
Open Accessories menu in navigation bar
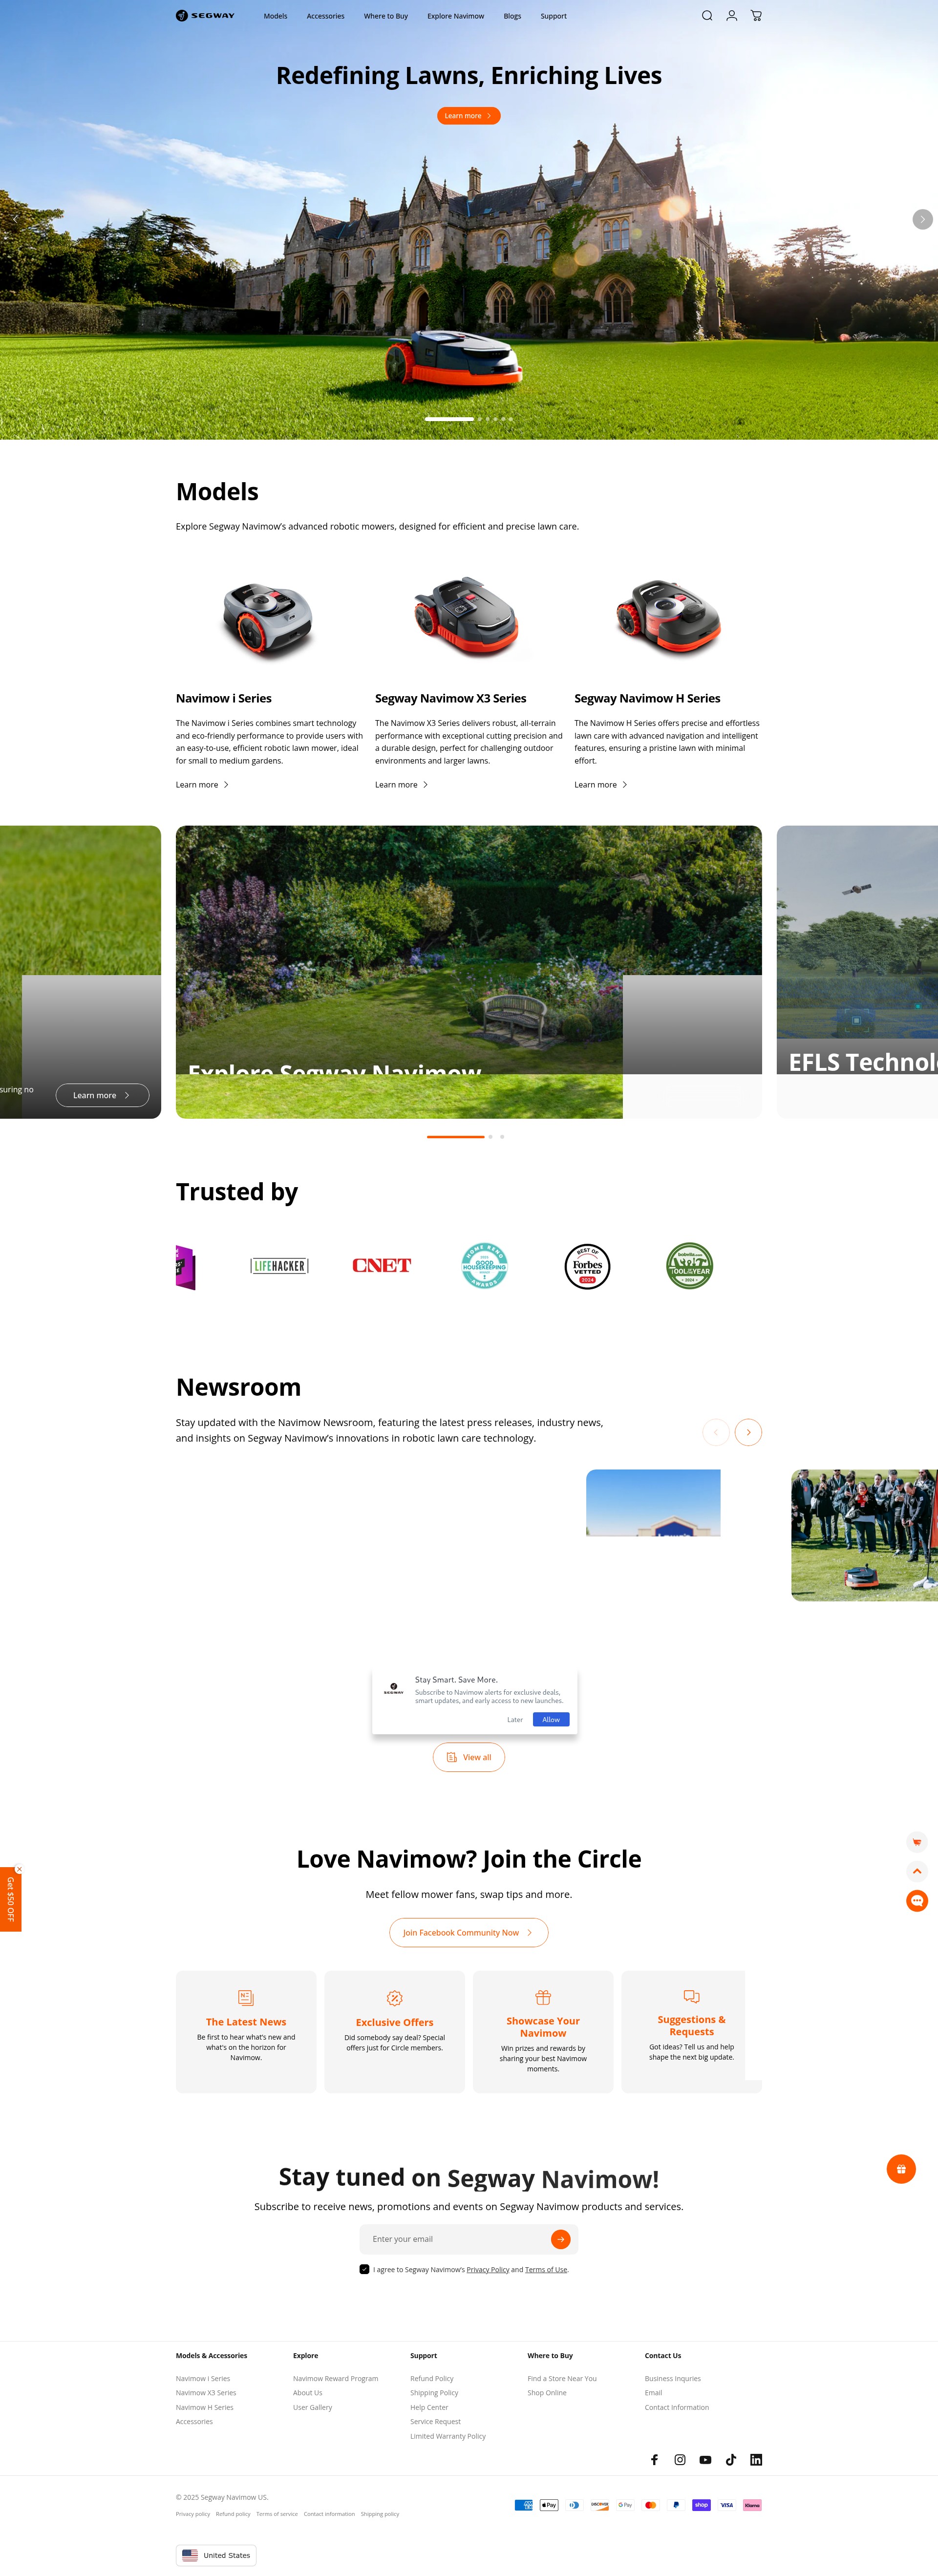coord(325,16)
